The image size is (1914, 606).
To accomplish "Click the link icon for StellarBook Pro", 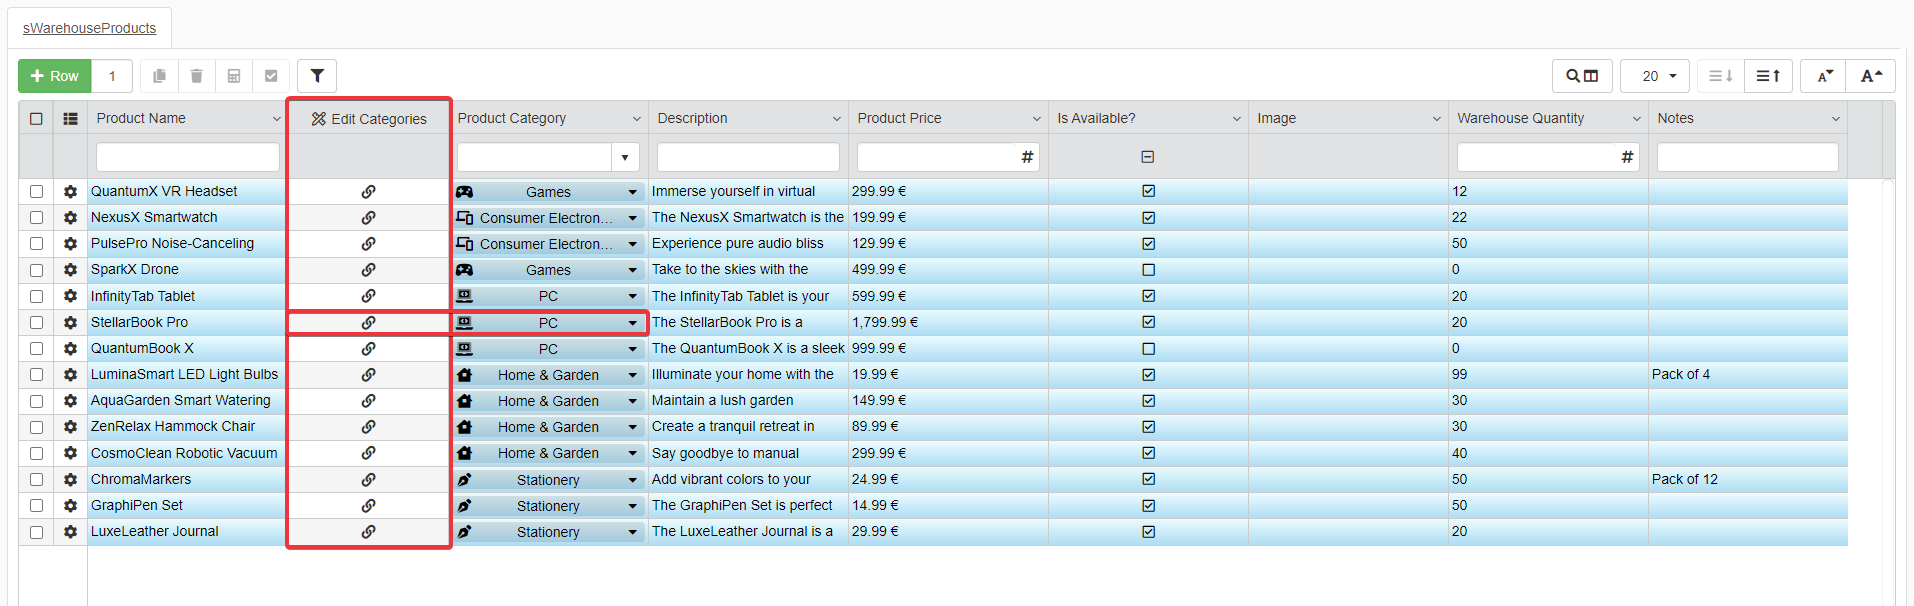I will (368, 322).
